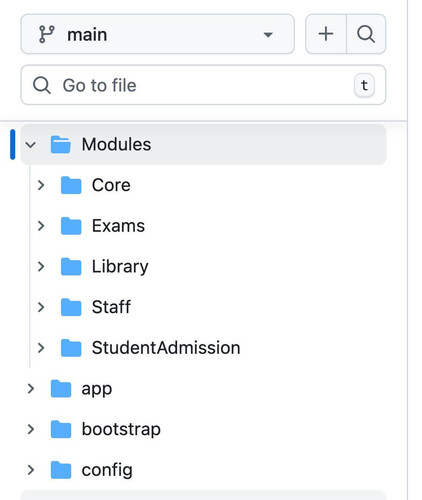Click the open Modules folder icon
Image resolution: width=422 pixels, height=500 pixels.
pos(61,144)
